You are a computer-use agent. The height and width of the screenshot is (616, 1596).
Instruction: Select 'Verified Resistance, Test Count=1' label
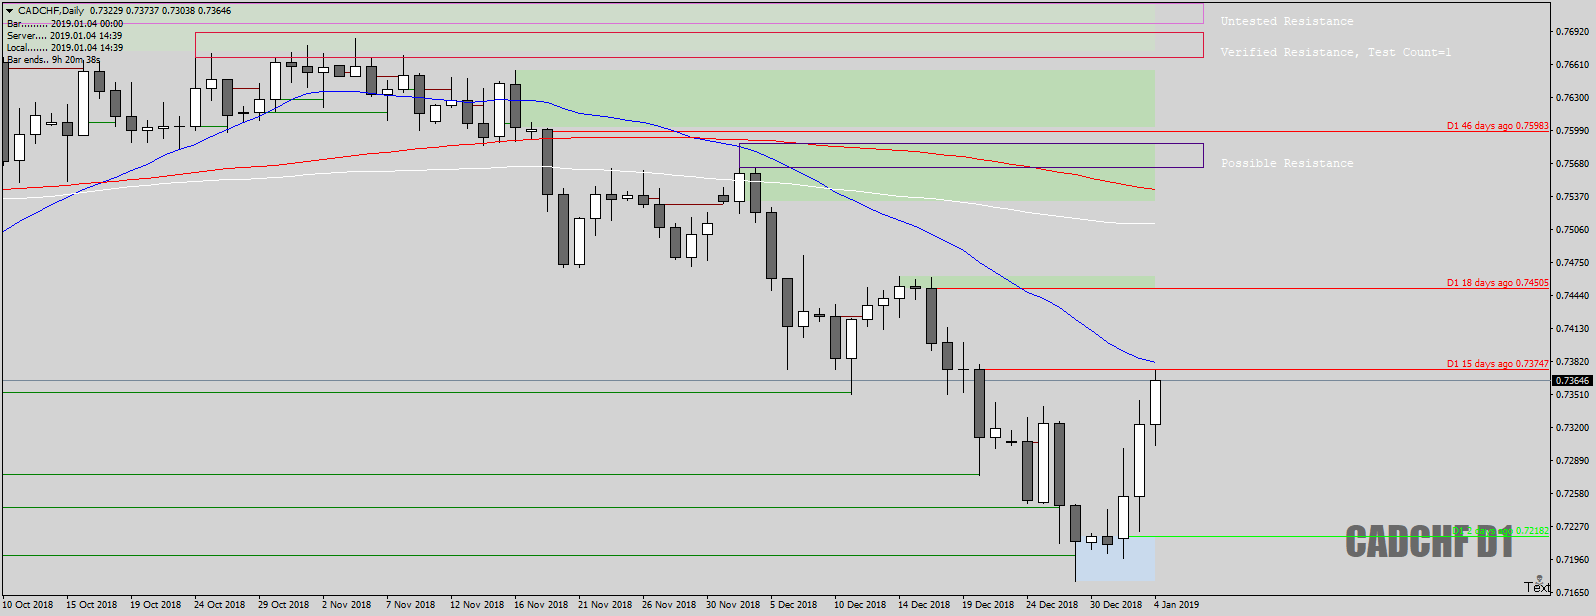coord(1336,52)
